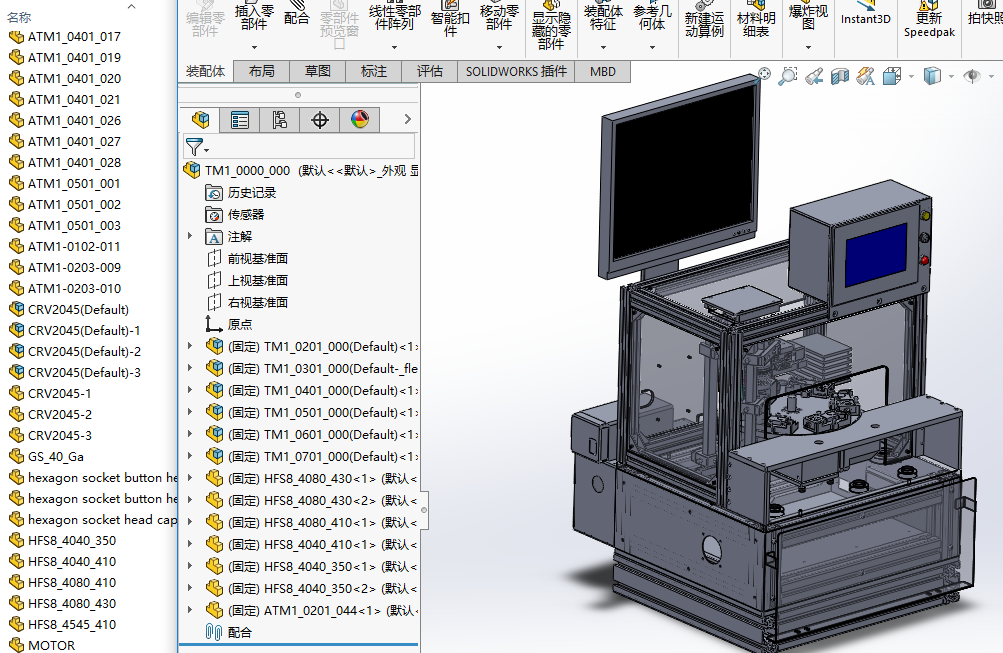Open the View Orientation cube icon
This screenshot has width=1003, height=653.
coord(891,75)
